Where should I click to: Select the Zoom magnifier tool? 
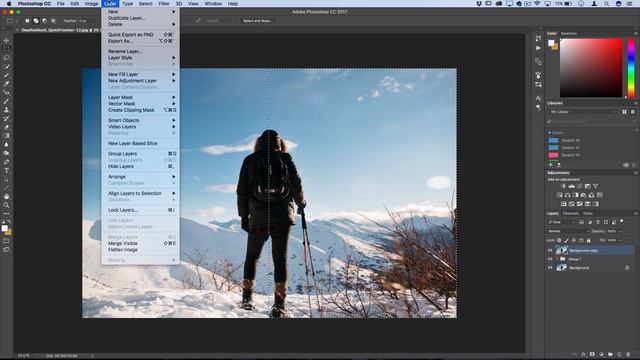click(6, 205)
